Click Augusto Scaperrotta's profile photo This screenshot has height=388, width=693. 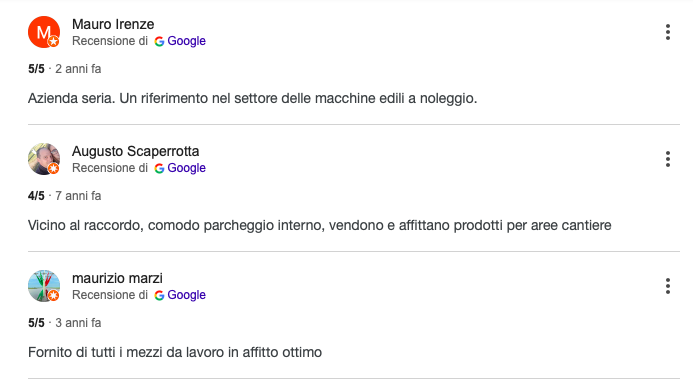44,159
